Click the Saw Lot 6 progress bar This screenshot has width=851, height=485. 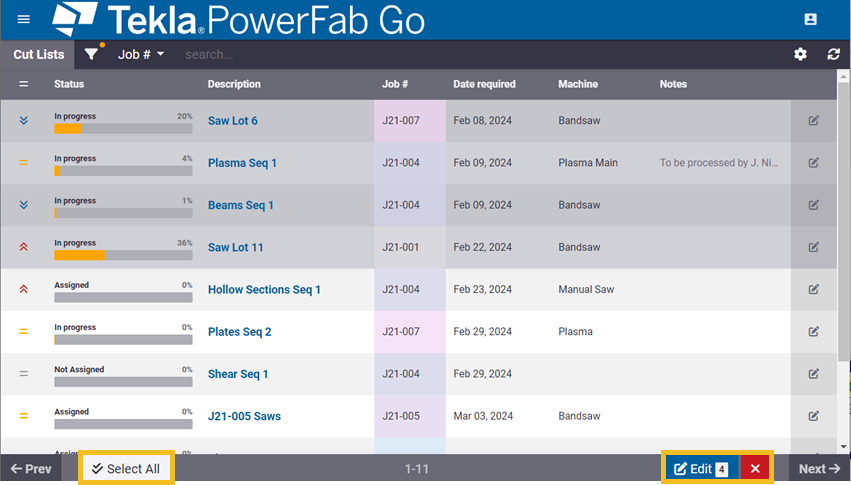click(x=123, y=129)
